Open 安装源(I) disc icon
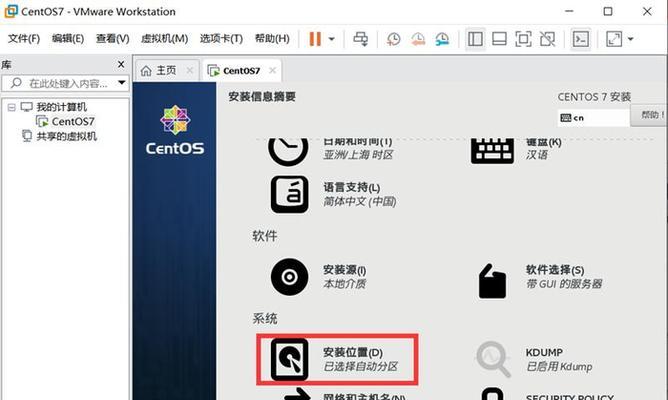 [290, 277]
